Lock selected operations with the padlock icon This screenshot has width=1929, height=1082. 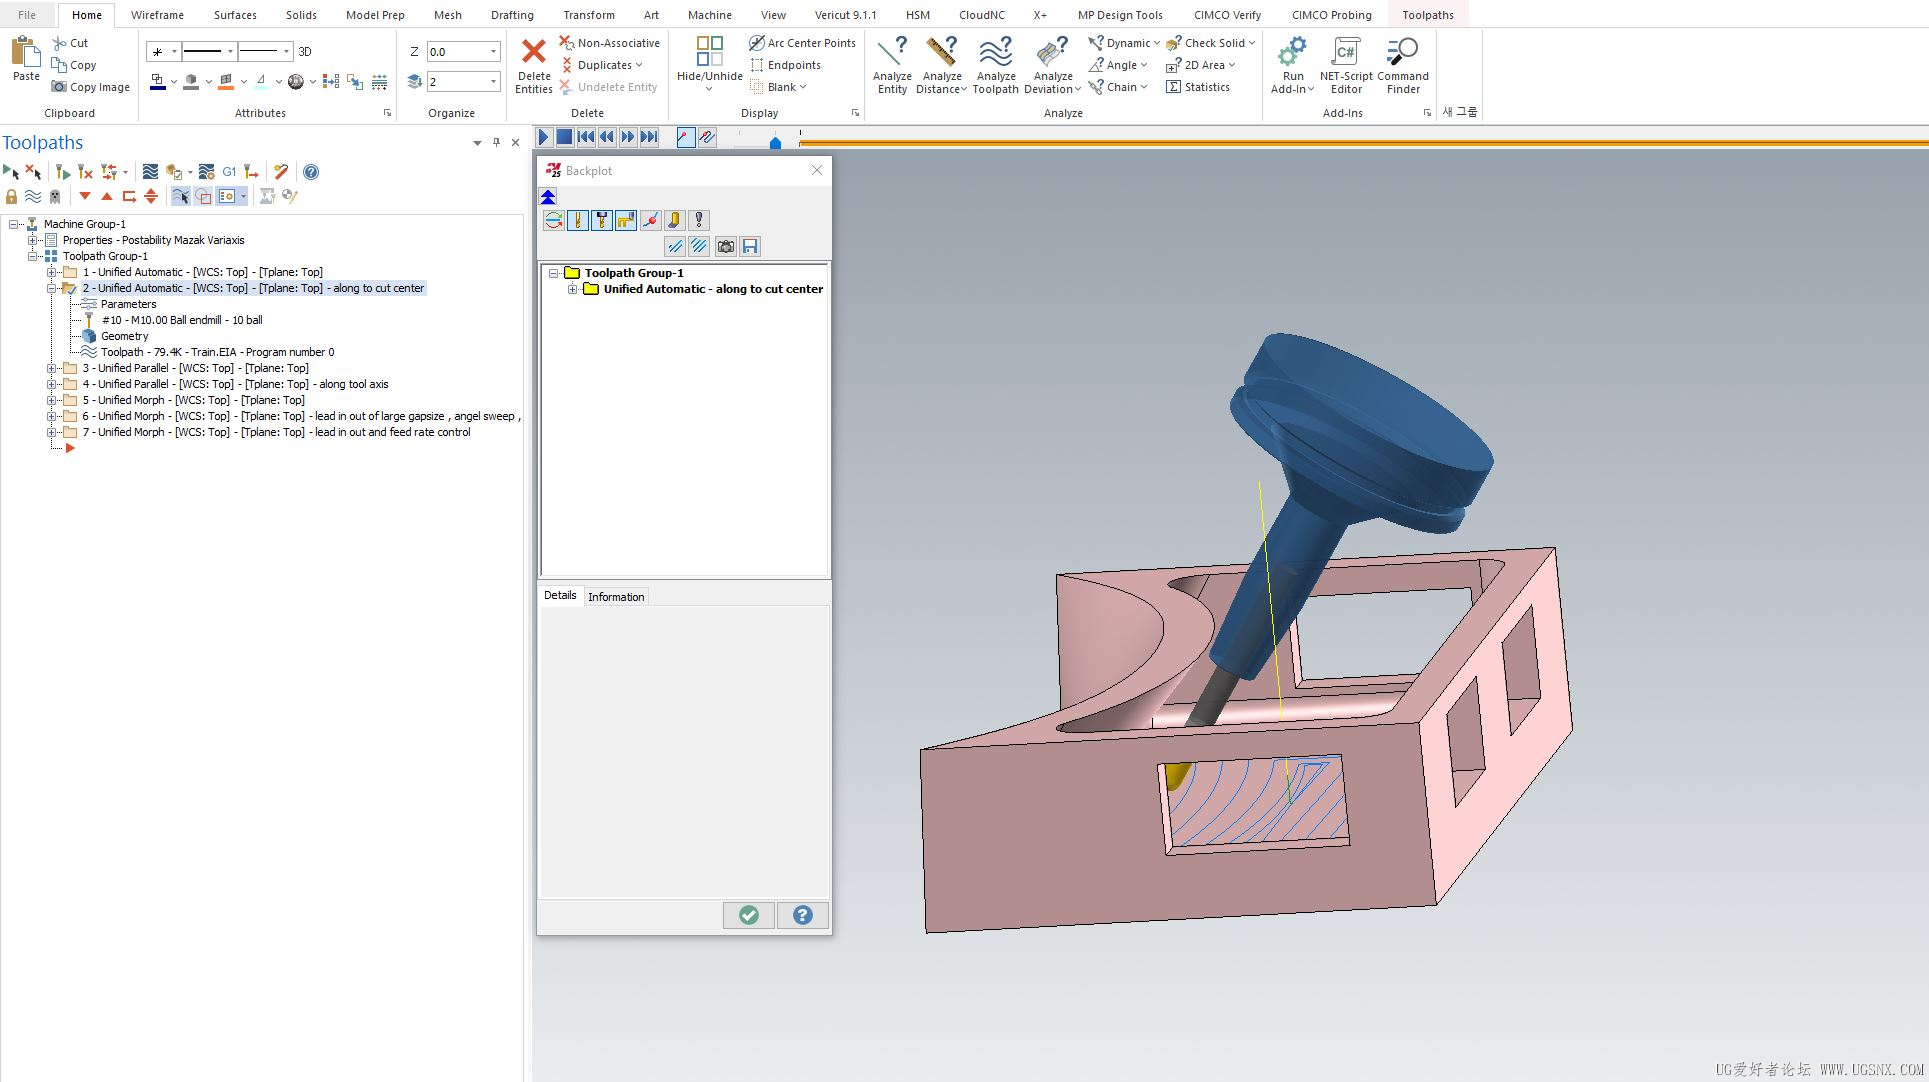11,197
